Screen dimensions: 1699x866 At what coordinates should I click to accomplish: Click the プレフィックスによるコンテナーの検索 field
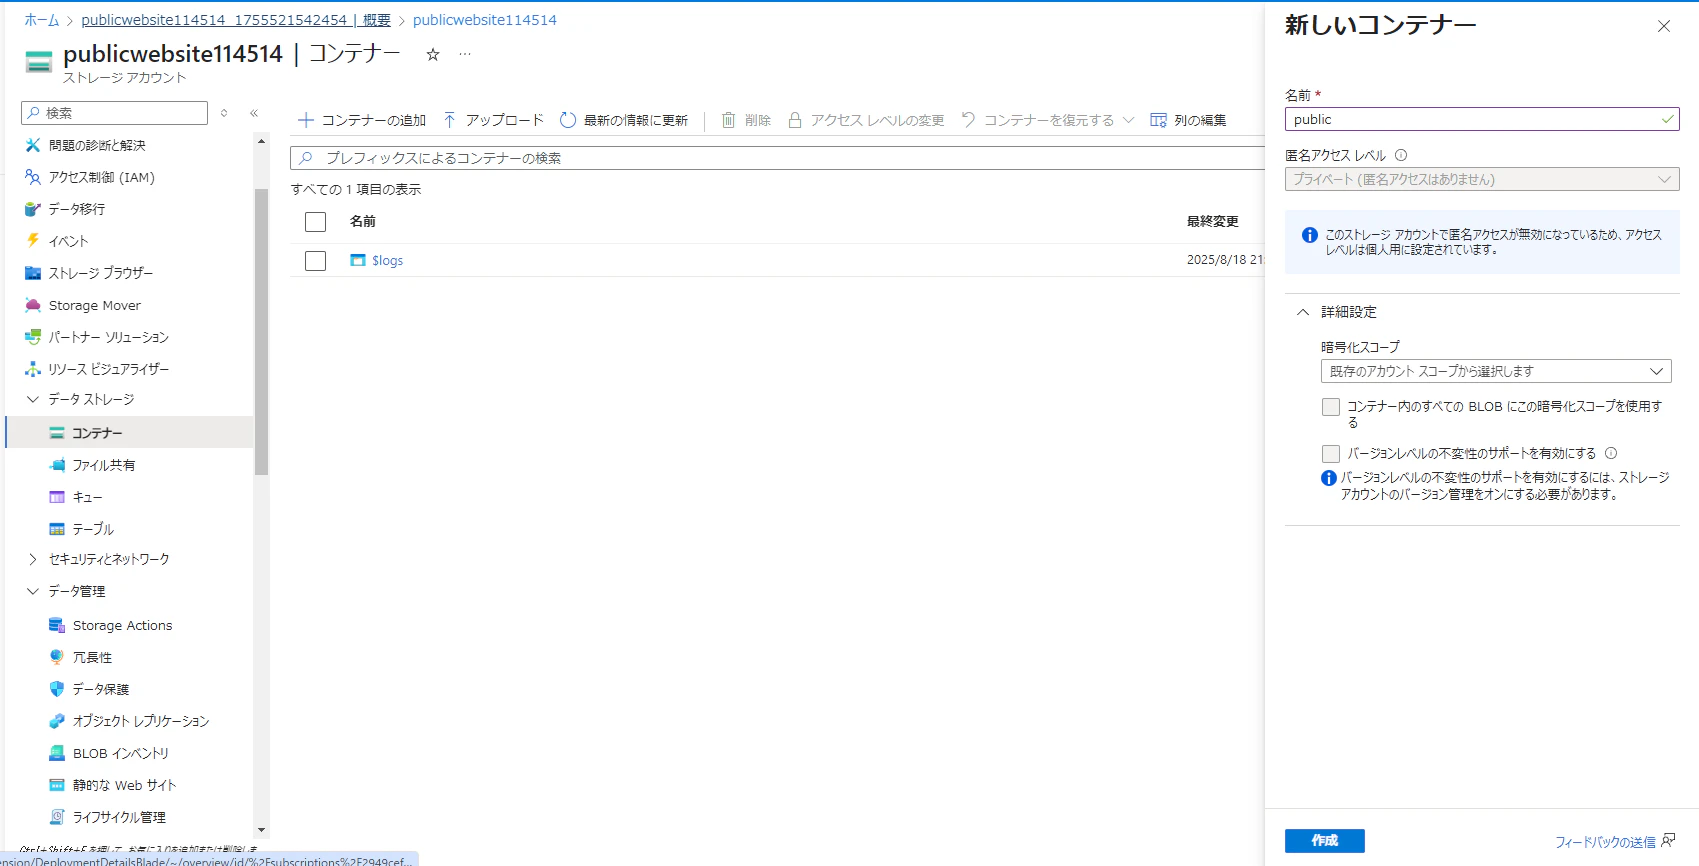tap(777, 158)
